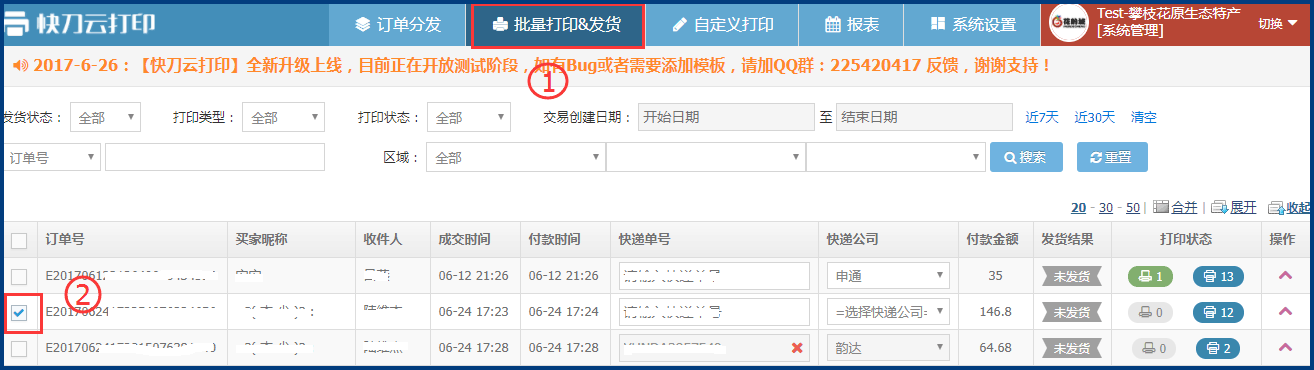Click the shop avatar logo image
Viewport: 1314px width, 370px height.
1070,24
